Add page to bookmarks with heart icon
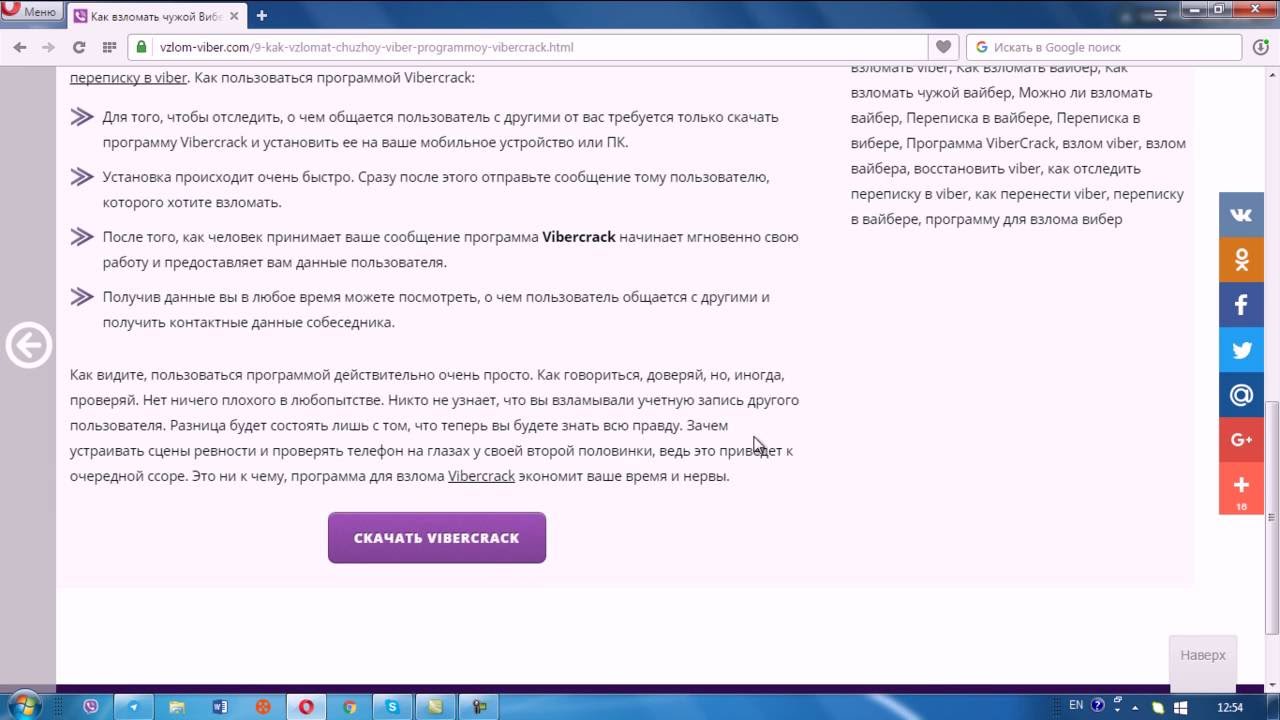 click(x=942, y=47)
